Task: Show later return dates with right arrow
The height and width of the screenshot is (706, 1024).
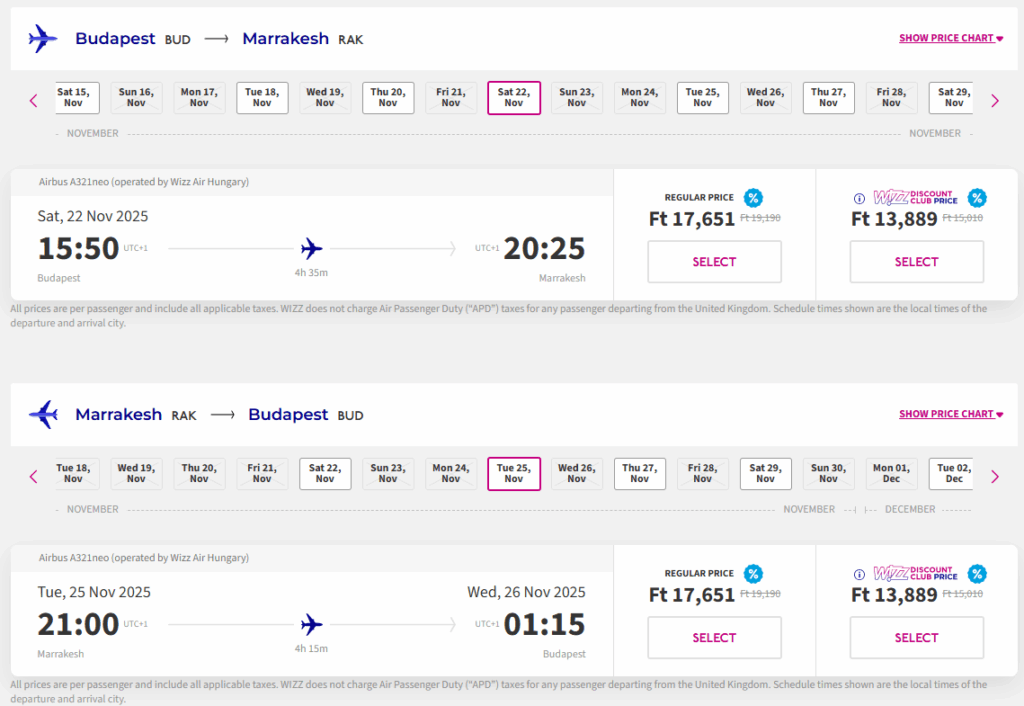Action: click(994, 476)
